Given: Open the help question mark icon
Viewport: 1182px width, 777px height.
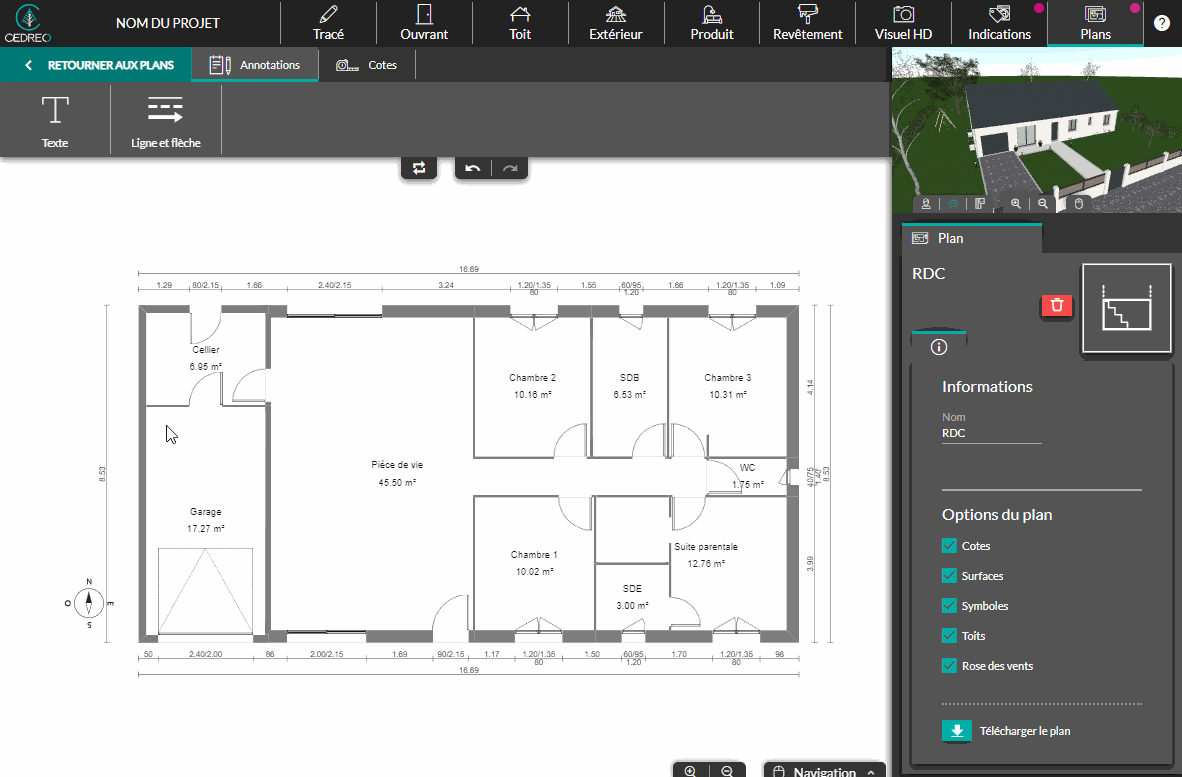Looking at the screenshot, I should [1161, 23].
